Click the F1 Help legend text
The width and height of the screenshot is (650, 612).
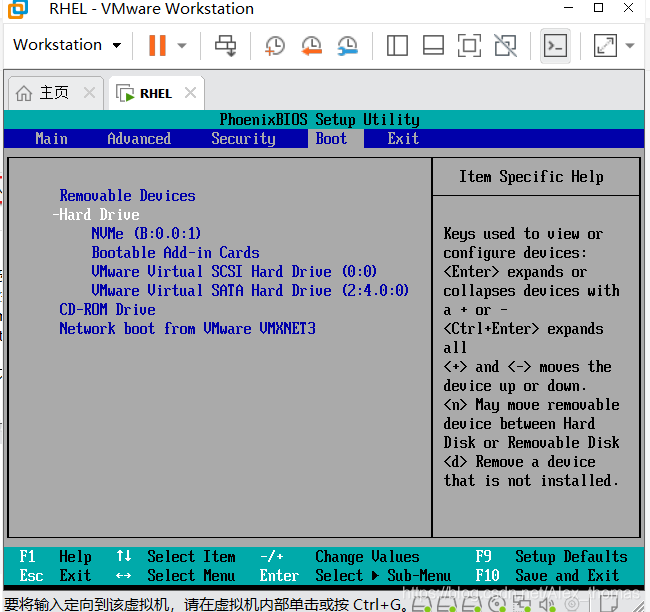55,556
